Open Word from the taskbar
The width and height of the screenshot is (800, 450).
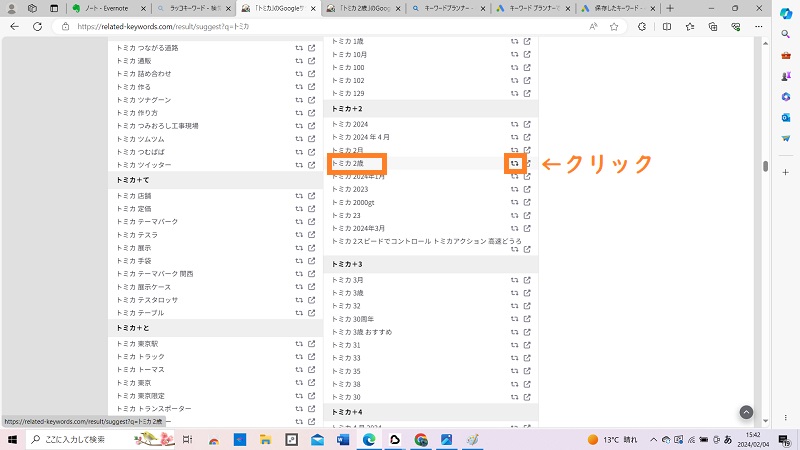(343, 439)
